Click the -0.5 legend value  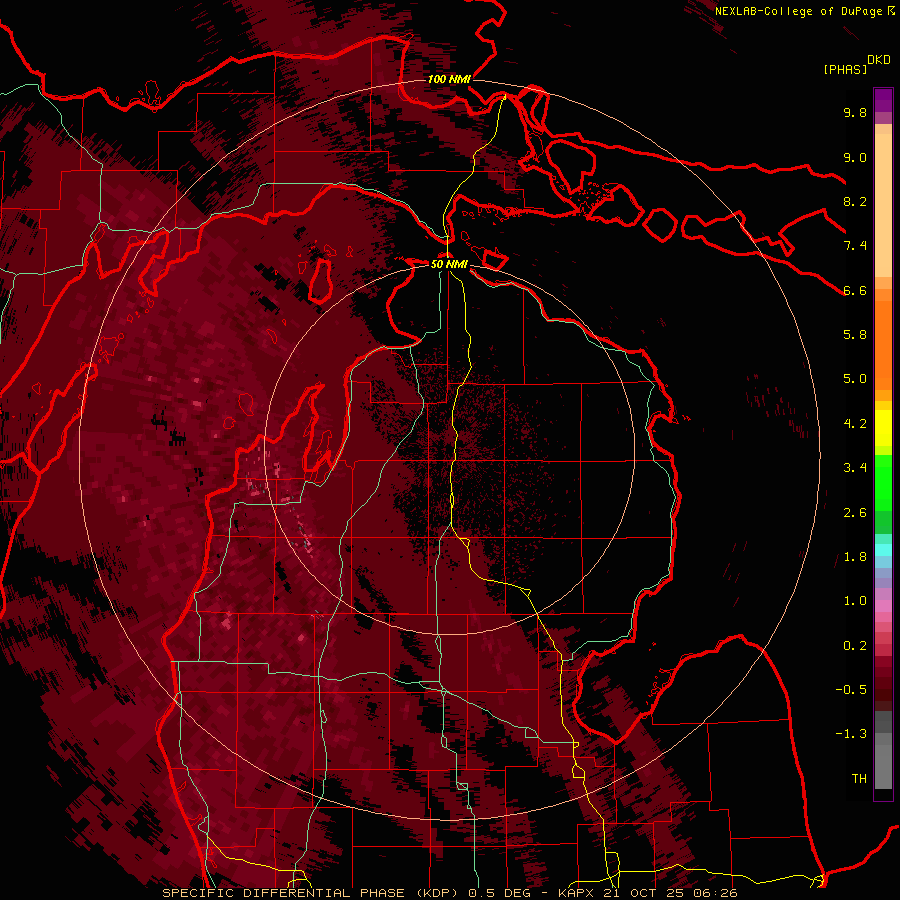pyautogui.click(x=851, y=689)
